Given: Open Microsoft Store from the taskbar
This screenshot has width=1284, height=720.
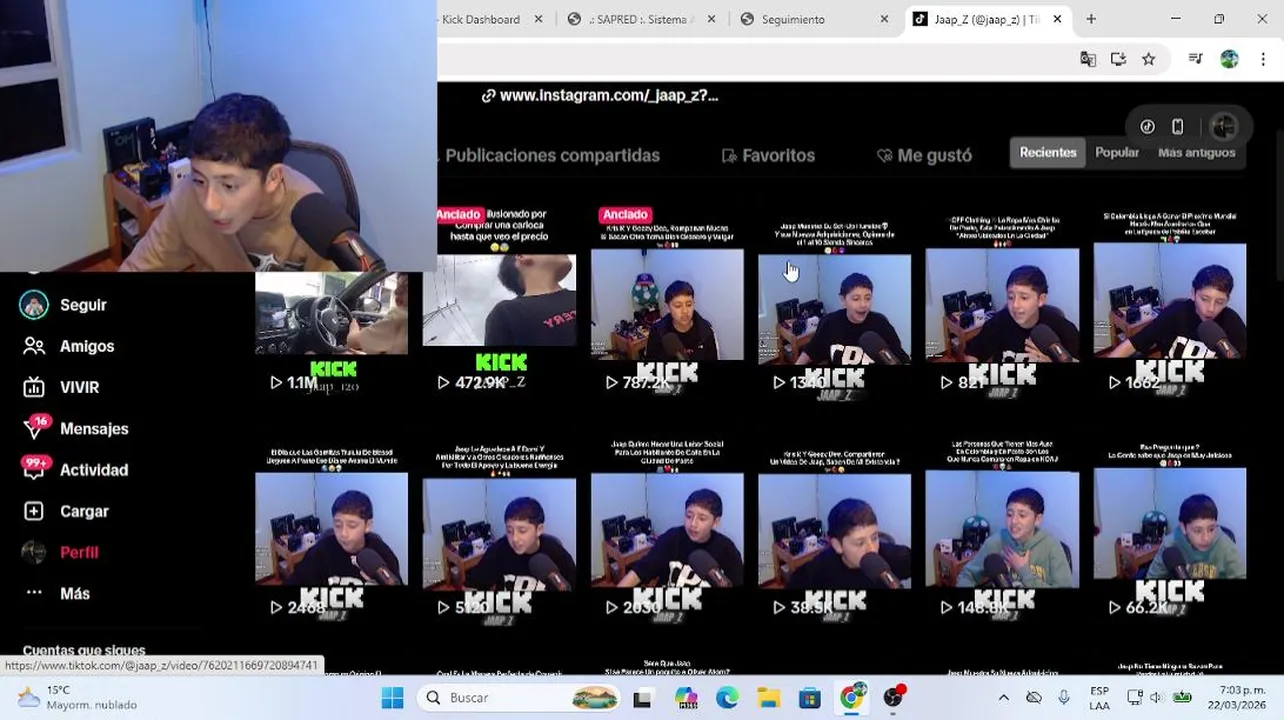Looking at the screenshot, I should pyautogui.click(x=809, y=698).
